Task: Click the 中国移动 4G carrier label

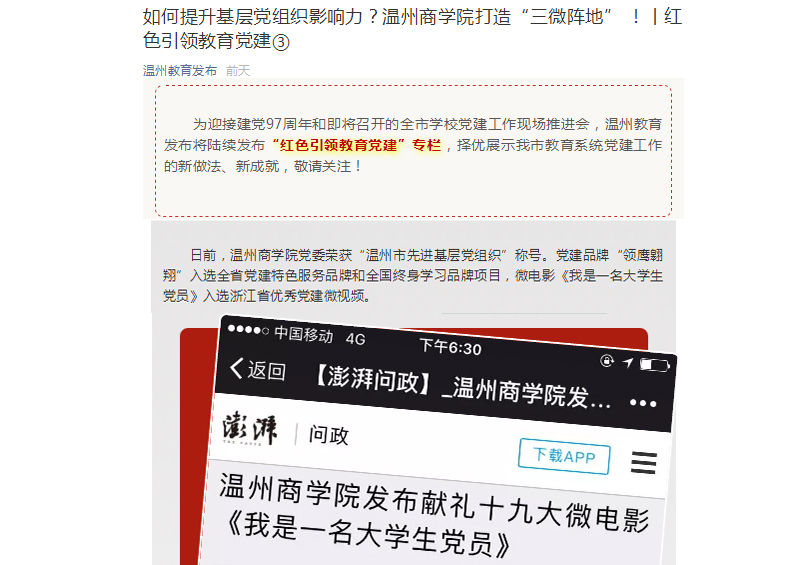Action: pyautogui.click(x=320, y=336)
